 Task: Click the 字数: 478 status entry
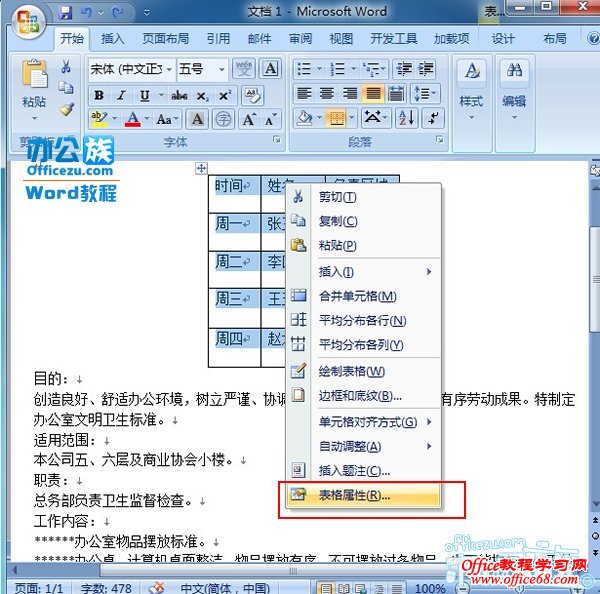coord(106,587)
